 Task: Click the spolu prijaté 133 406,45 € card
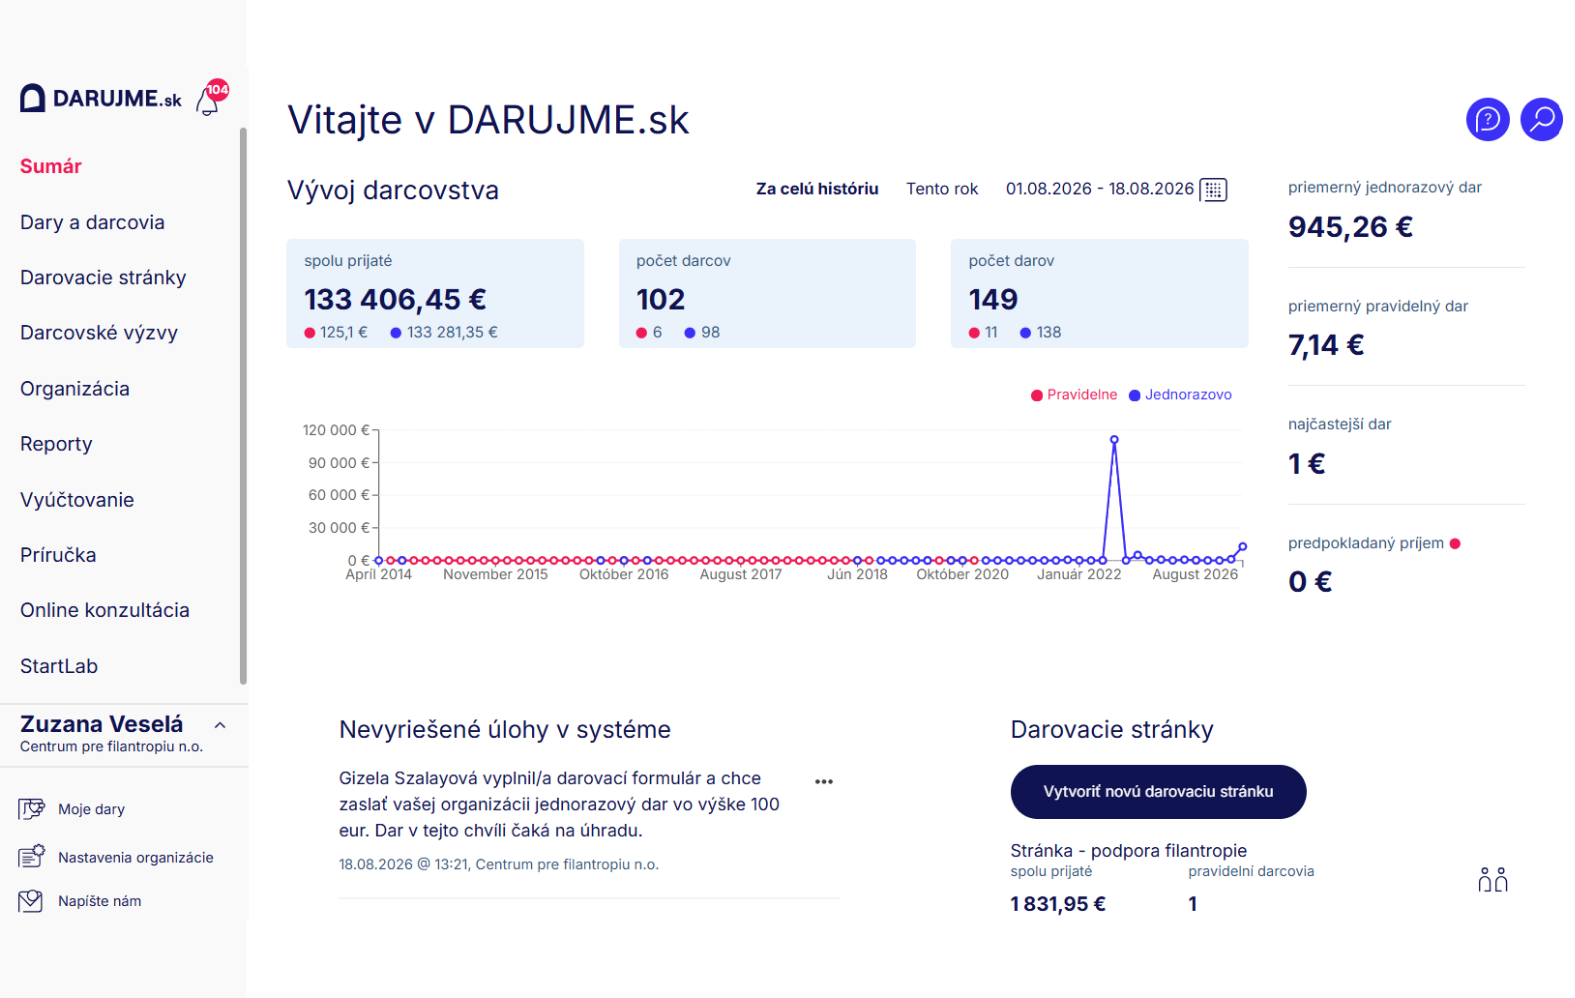[435, 293]
